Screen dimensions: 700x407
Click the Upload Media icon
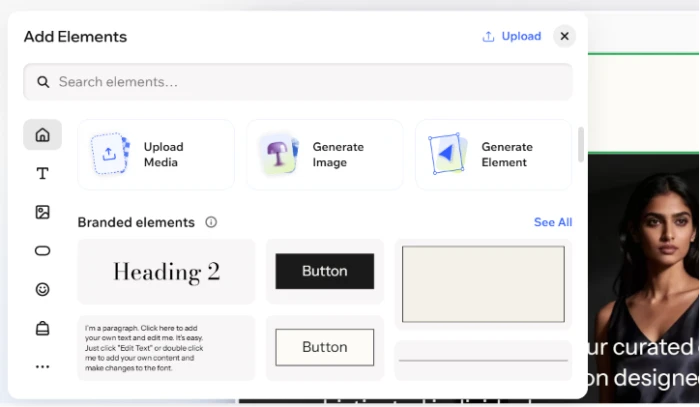(x=110, y=154)
